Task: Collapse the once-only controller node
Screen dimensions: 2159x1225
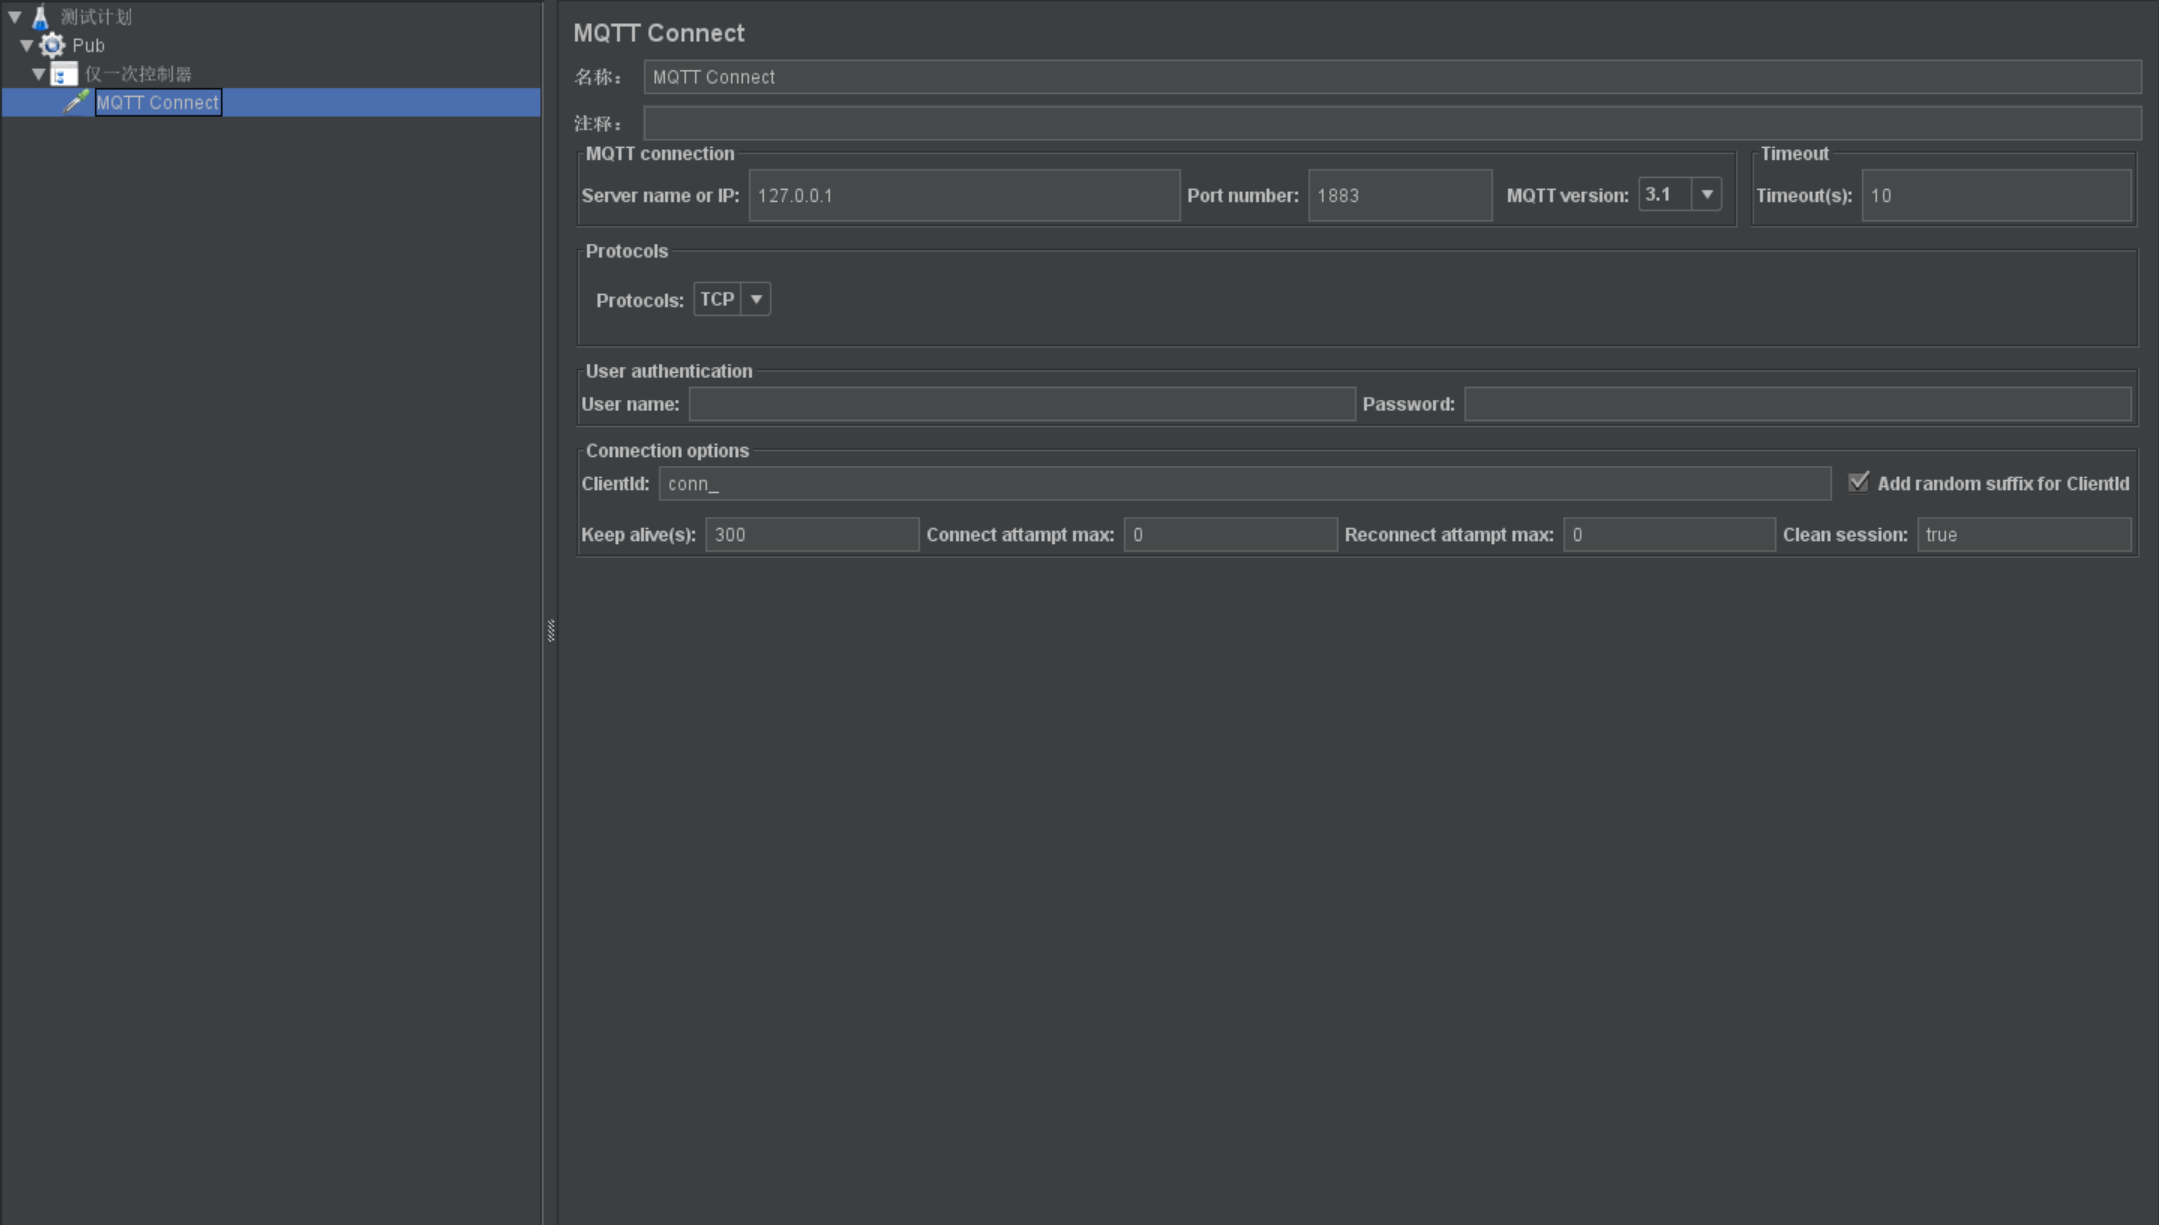Action: pyautogui.click(x=39, y=74)
